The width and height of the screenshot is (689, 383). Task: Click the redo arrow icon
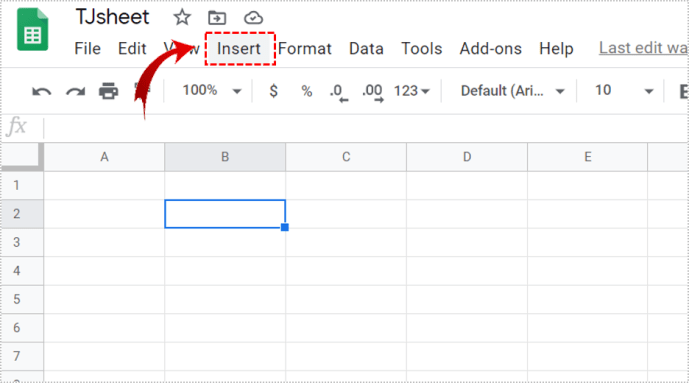tap(75, 91)
